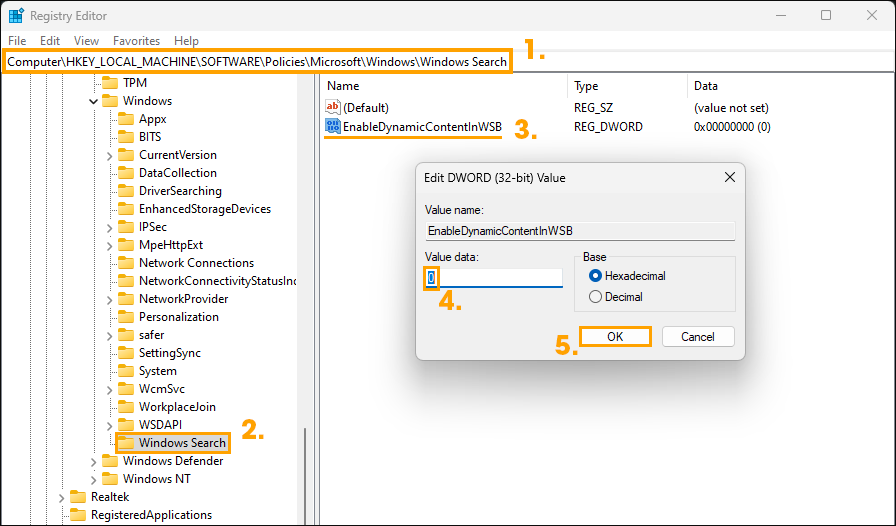Click the RegisteredApplications folder icon

pyautogui.click(x=78, y=515)
